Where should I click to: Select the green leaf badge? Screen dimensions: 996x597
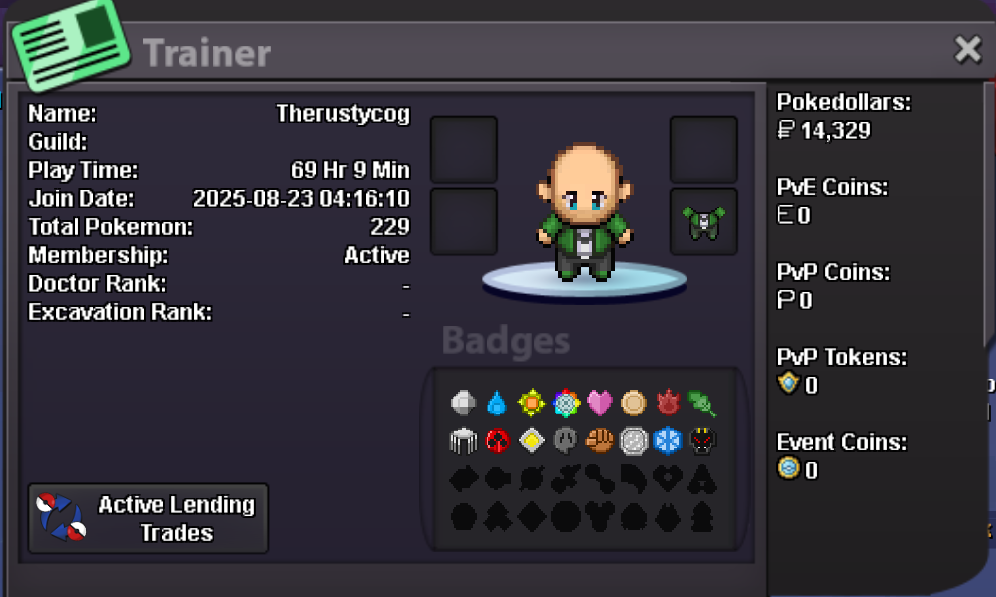pos(702,403)
